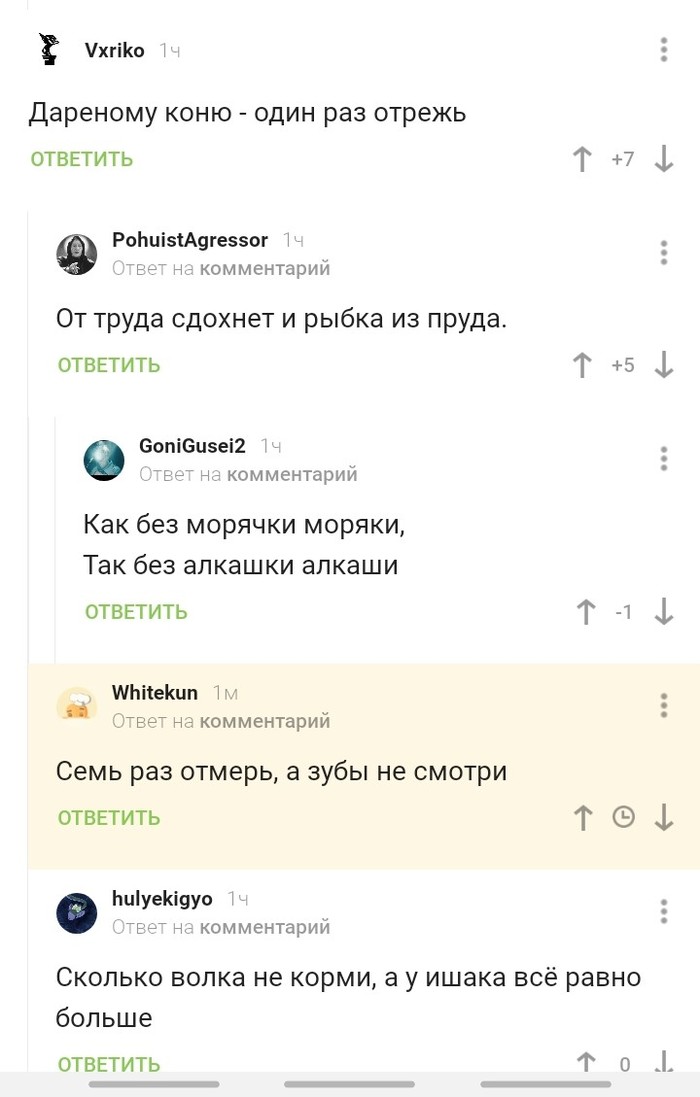Image resolution: width=700 pixels, height=1097 pixels.
Task: Click hulyekigyo's avatar image
Action: pyautogui.click(x=77, y=913)
